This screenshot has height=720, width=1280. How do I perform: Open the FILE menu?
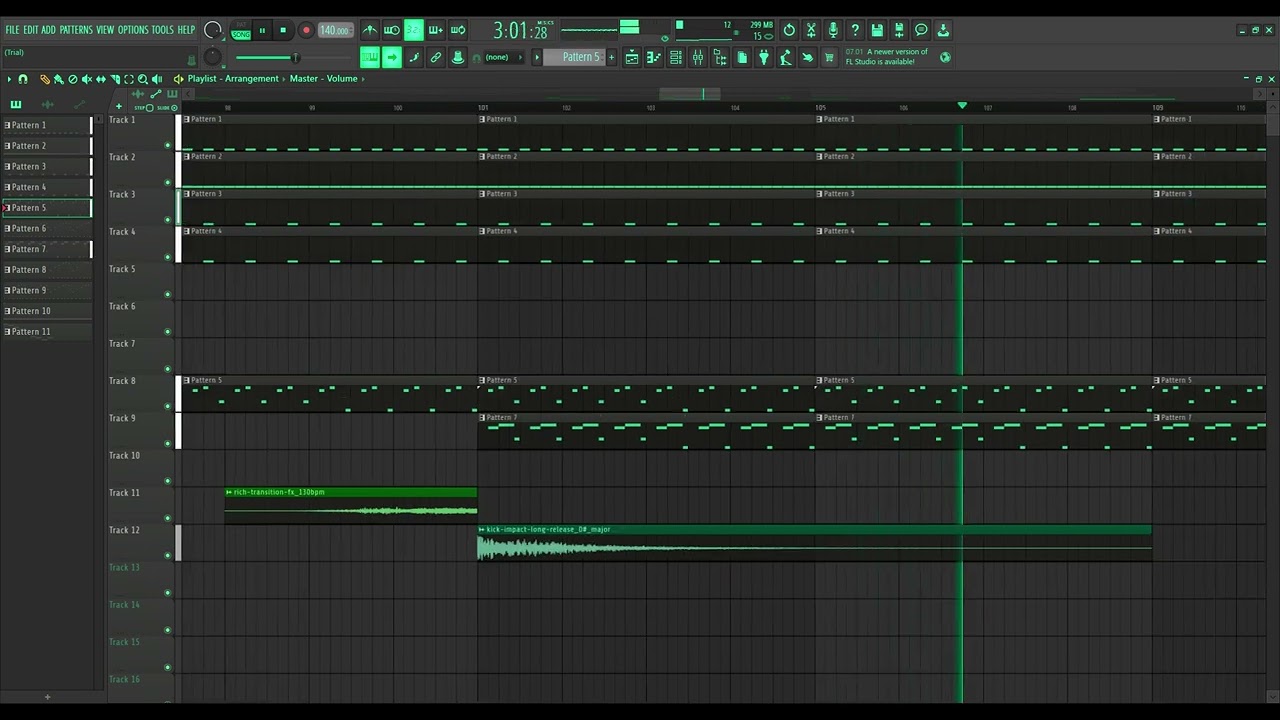point(13,30)
